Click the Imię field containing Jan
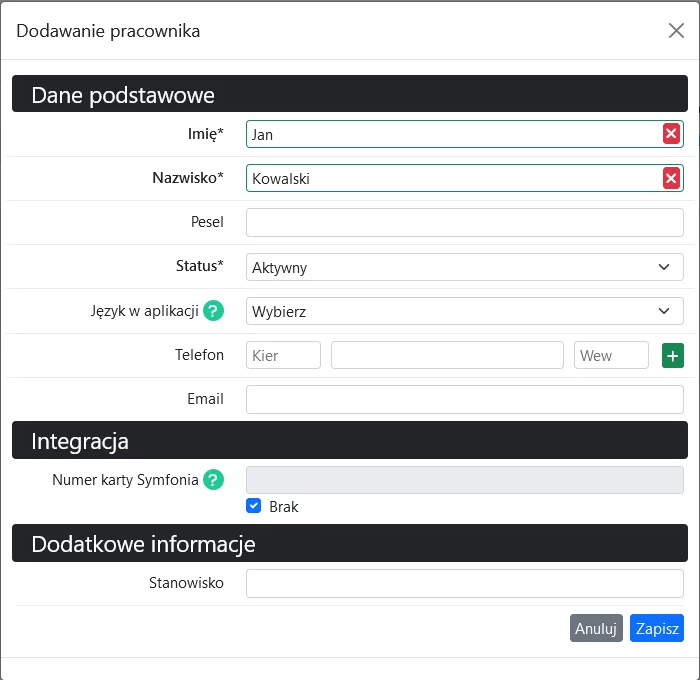 (450, 134)
